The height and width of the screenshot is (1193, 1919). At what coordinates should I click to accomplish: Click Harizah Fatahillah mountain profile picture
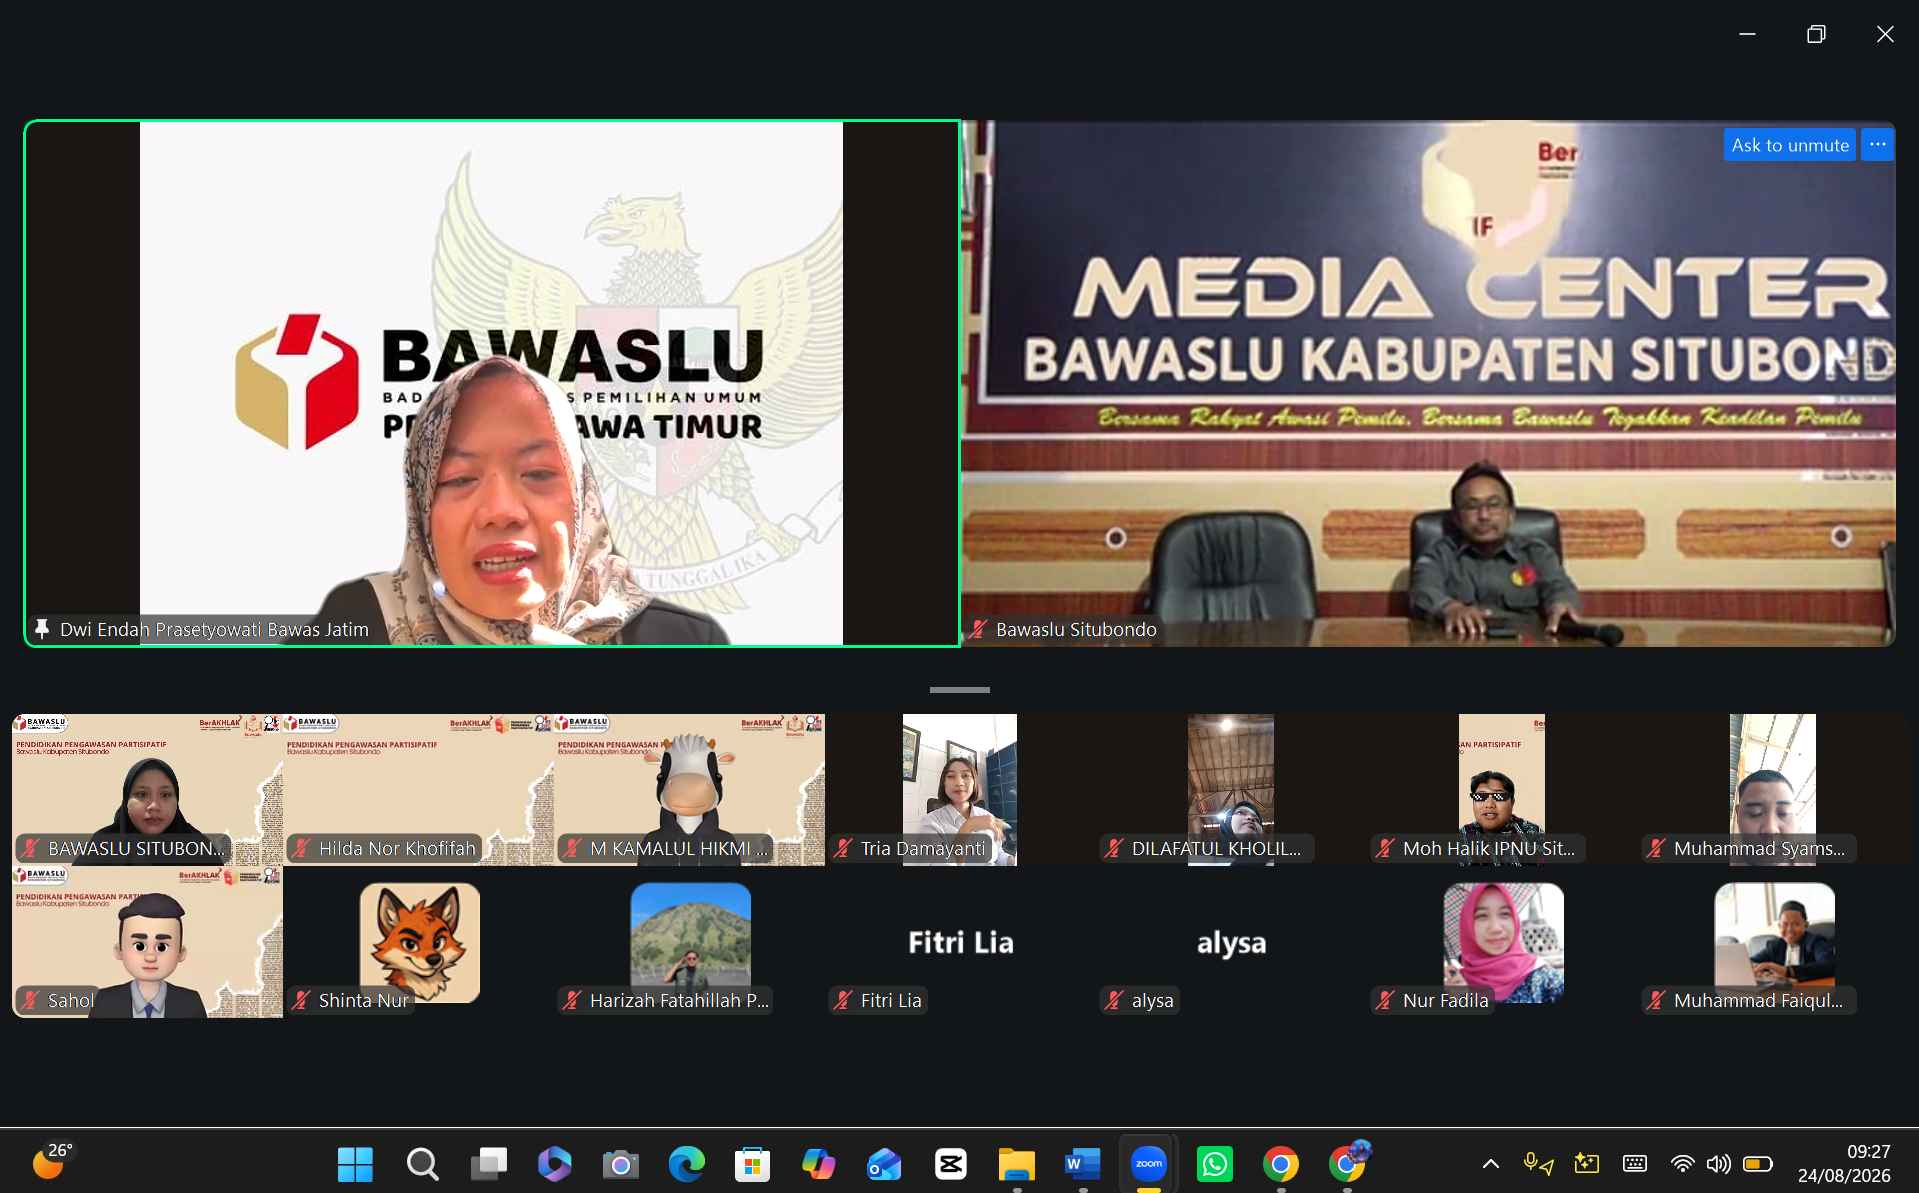[x=691, y=942]
